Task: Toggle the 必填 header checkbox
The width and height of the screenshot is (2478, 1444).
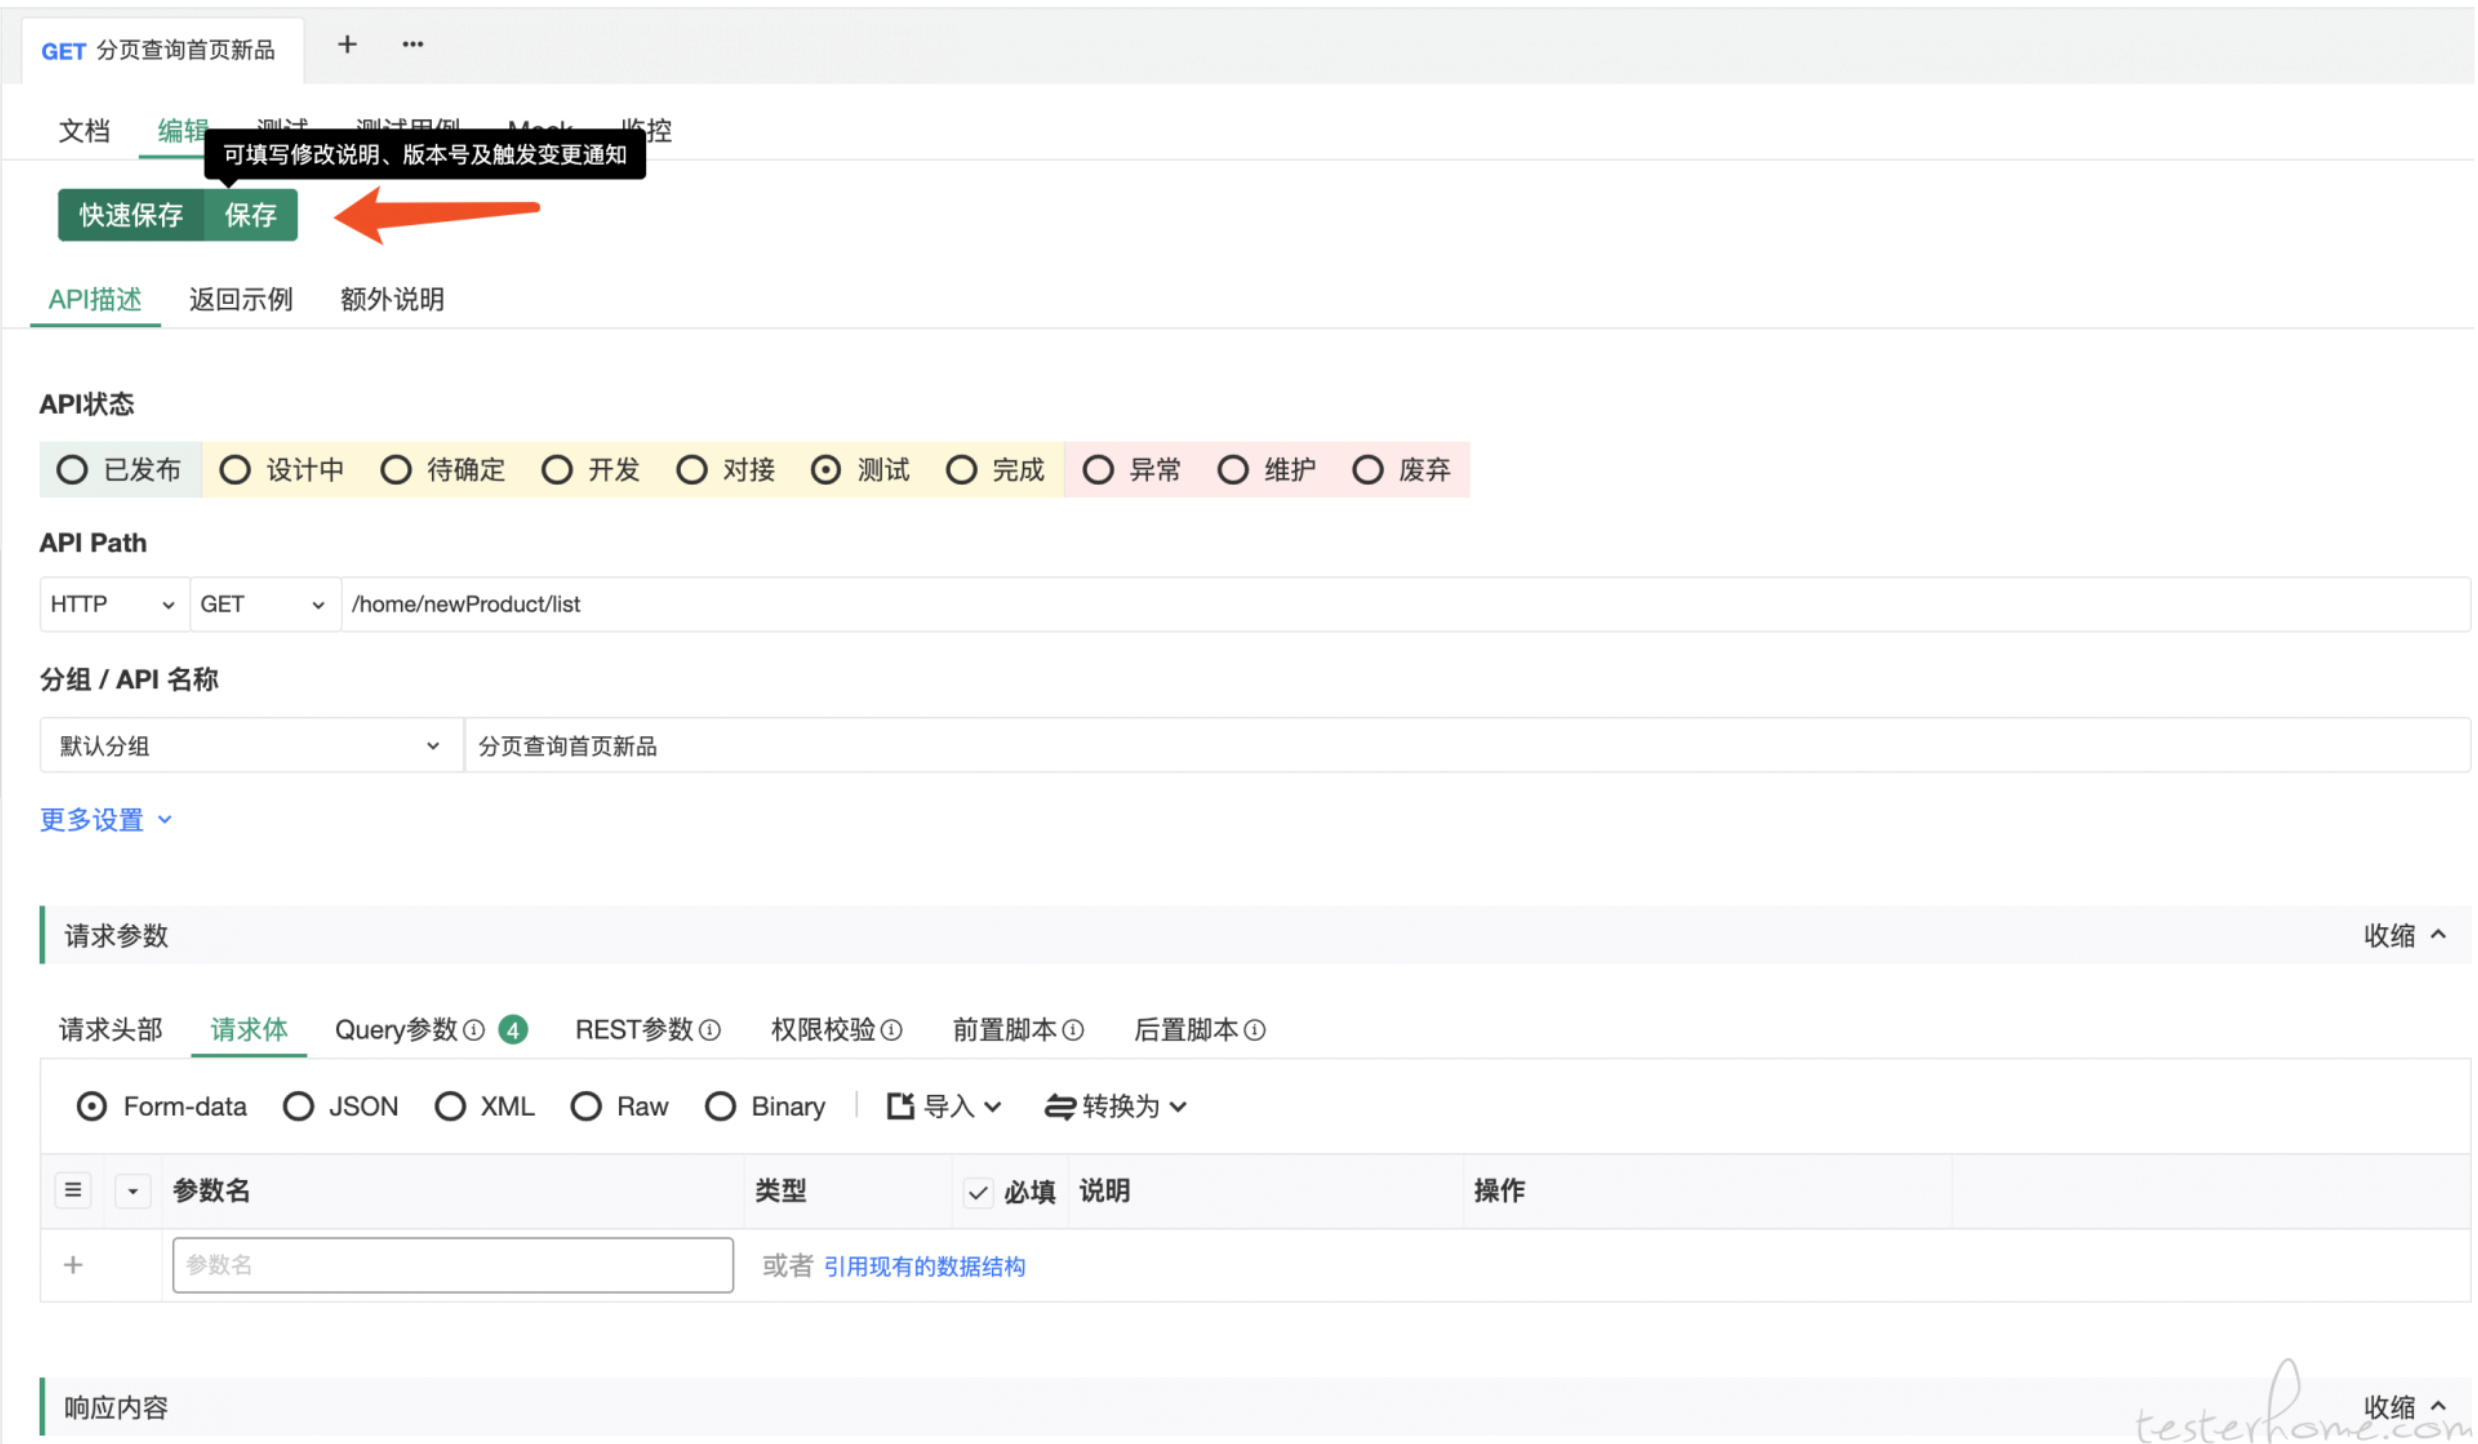Action: 978,1192
